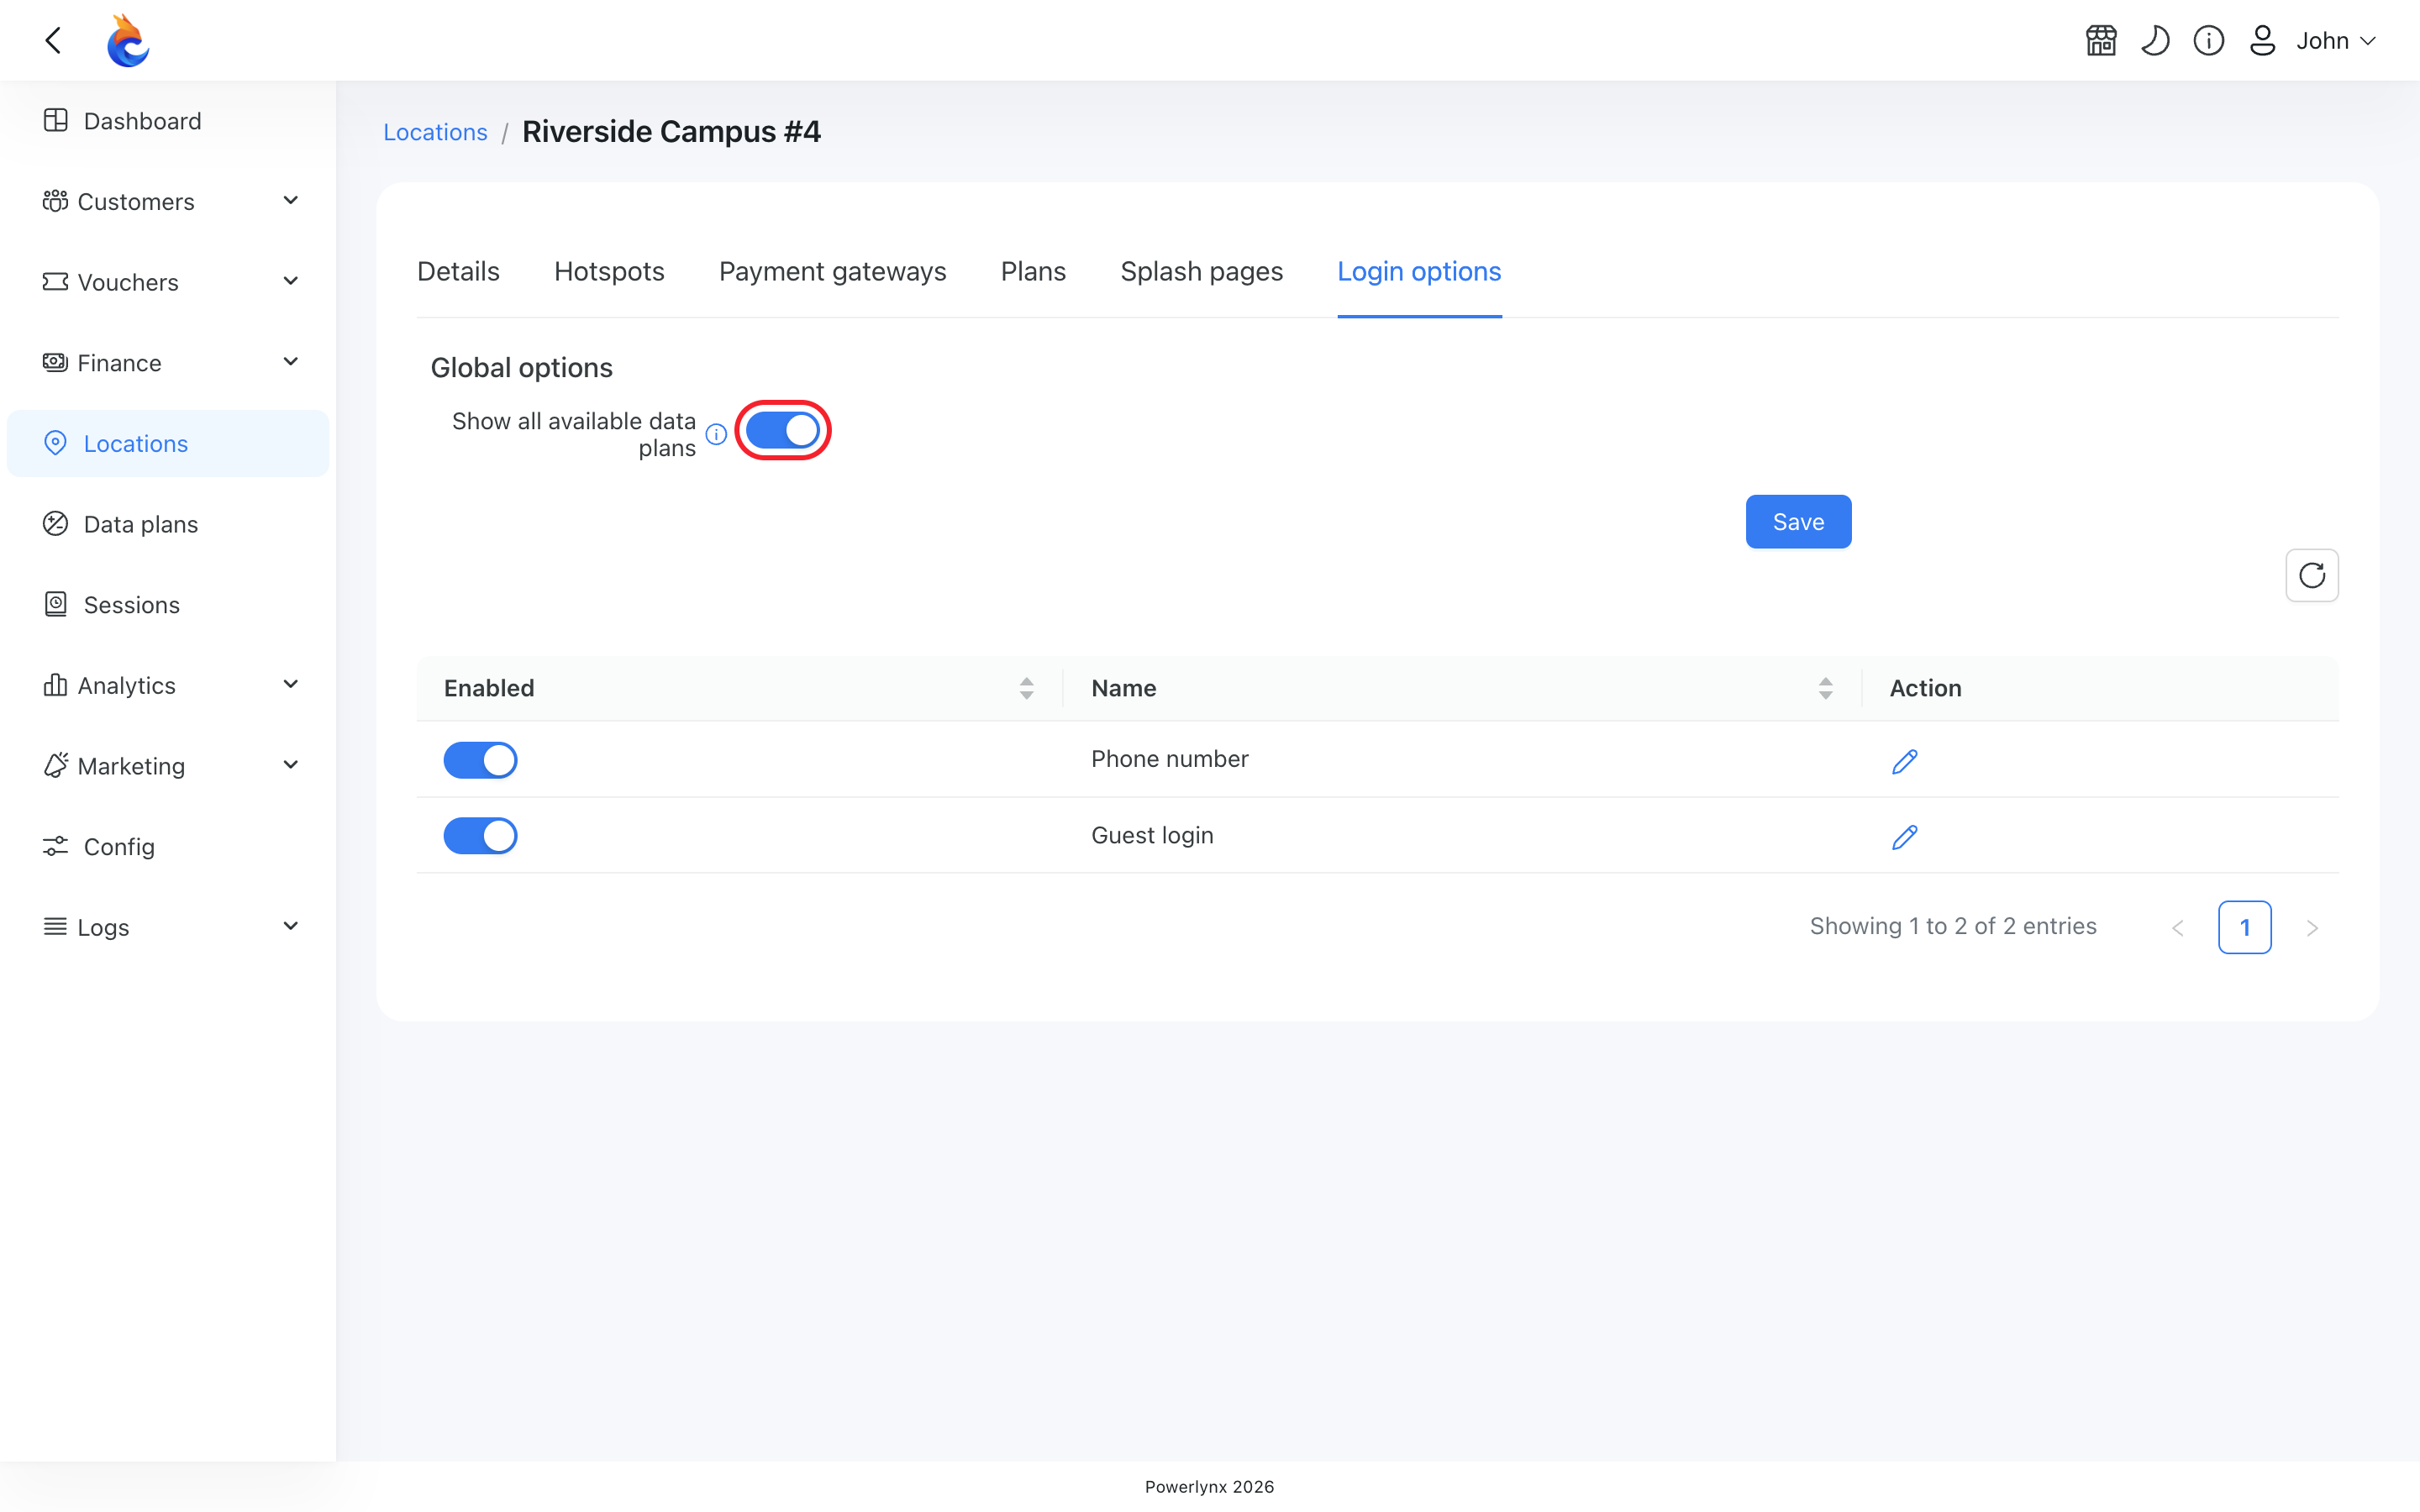The height and width of the screenshot is (1512, 2420).
Task: Click the Locations breadcrumb link
Action: pyautogui.click(x=435, y=132)
